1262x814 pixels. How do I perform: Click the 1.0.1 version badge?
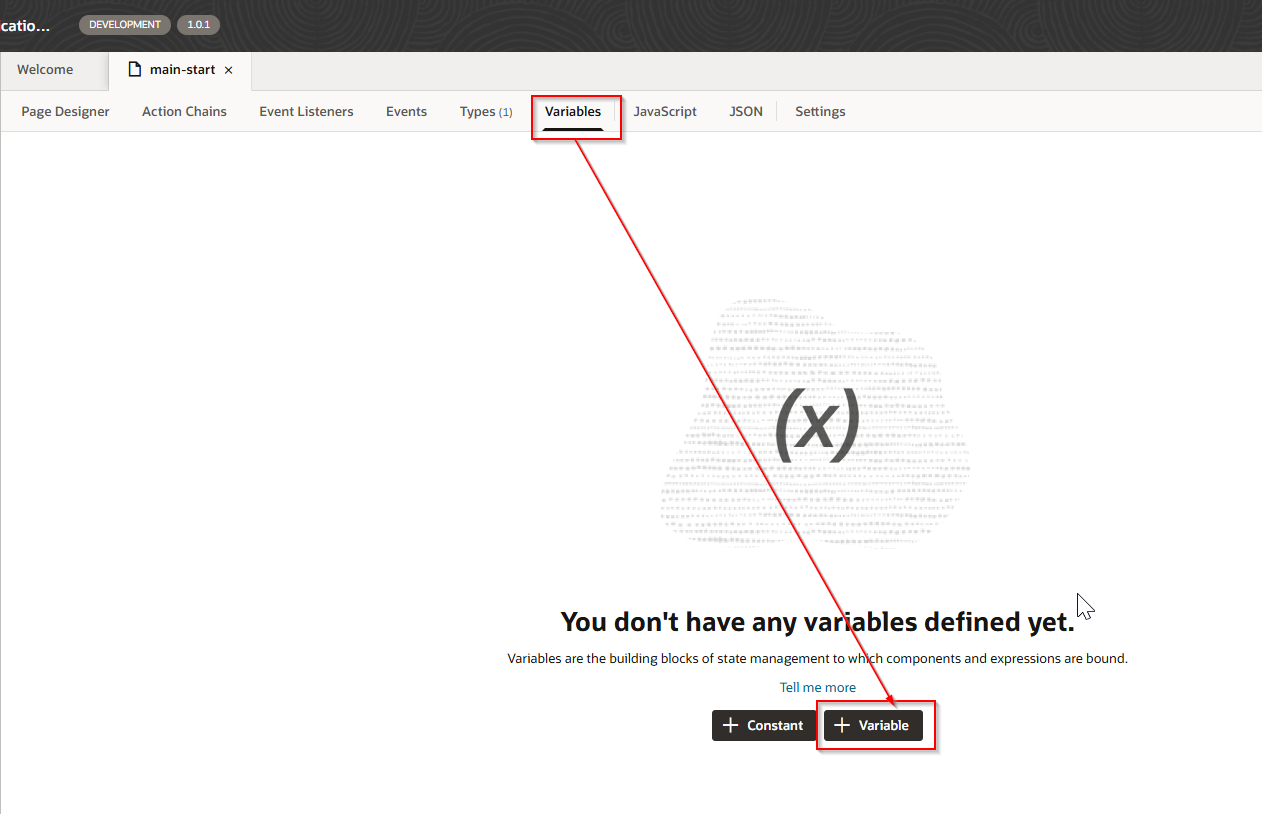pos(198,25)
